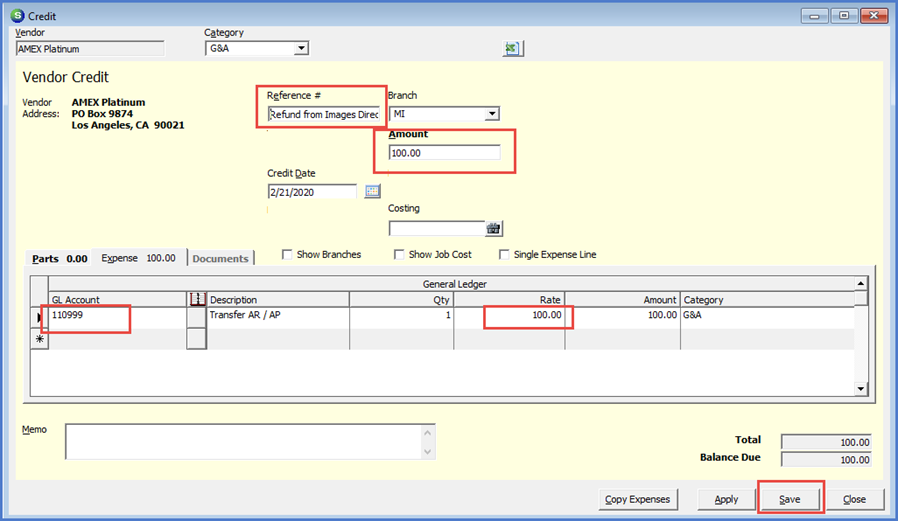Select GL Account cell 110999

tap(117, 318)
